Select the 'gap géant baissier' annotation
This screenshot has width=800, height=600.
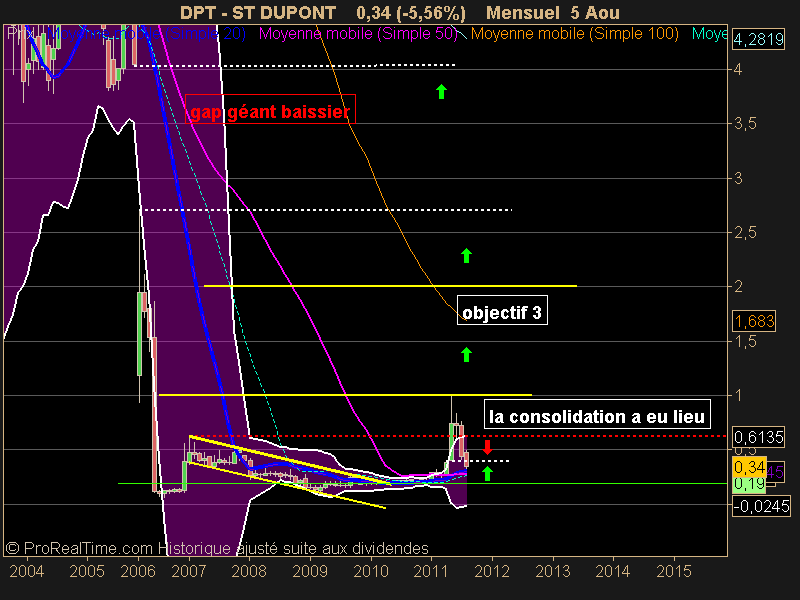[x=270, y=109]
